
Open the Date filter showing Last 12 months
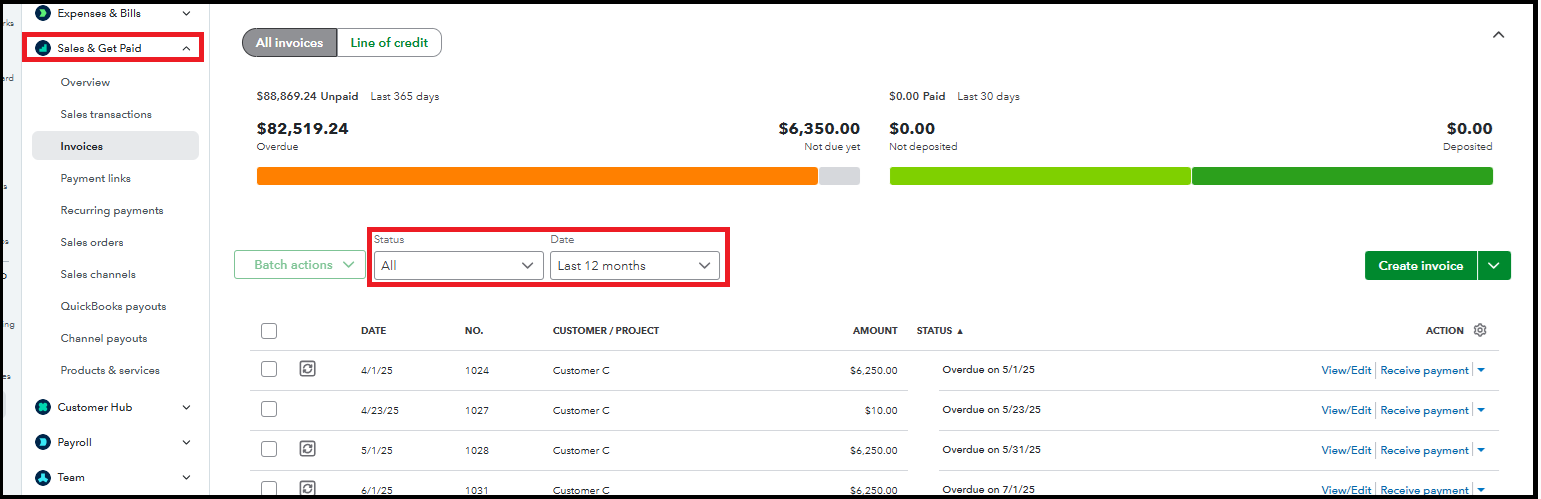pos(634,266)
